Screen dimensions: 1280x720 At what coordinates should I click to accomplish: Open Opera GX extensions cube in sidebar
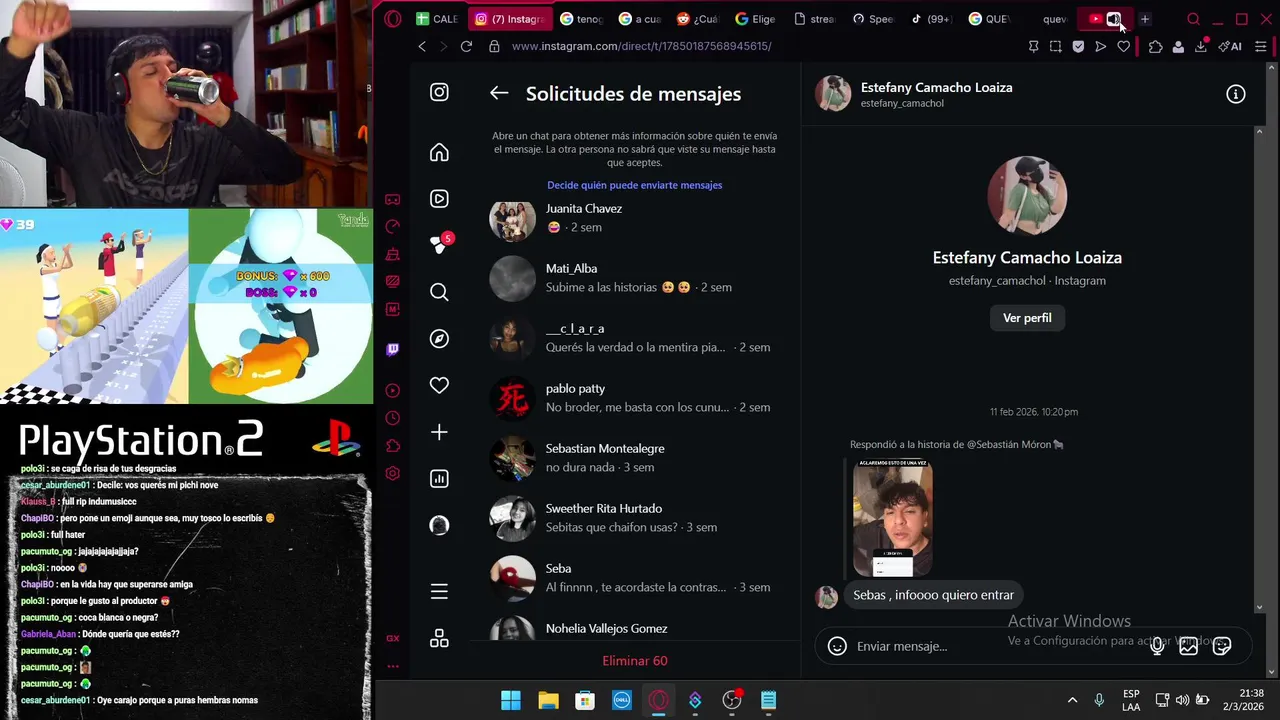pos(392,446)
